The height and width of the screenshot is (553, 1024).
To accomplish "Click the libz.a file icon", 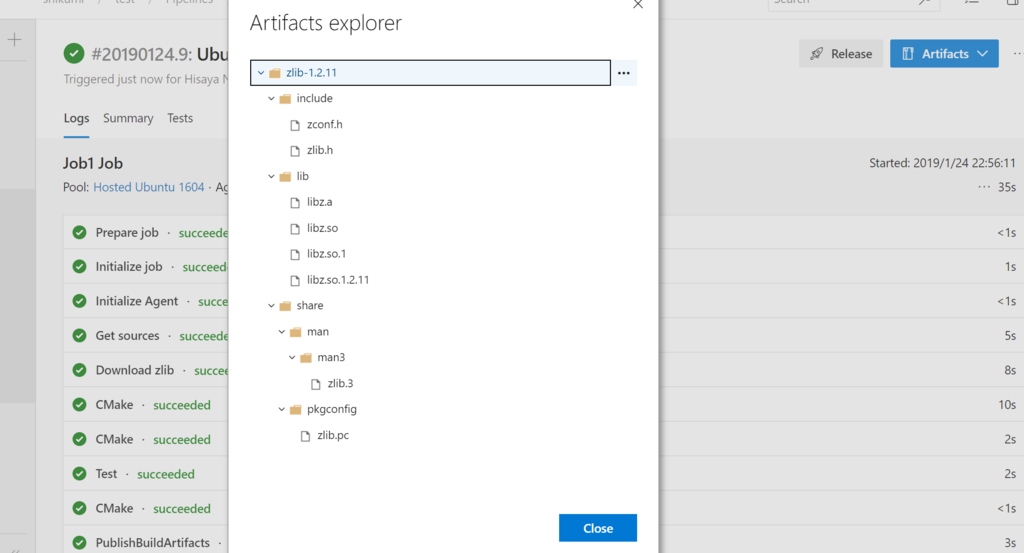I will pyautogui.click(x=295, y=202).
